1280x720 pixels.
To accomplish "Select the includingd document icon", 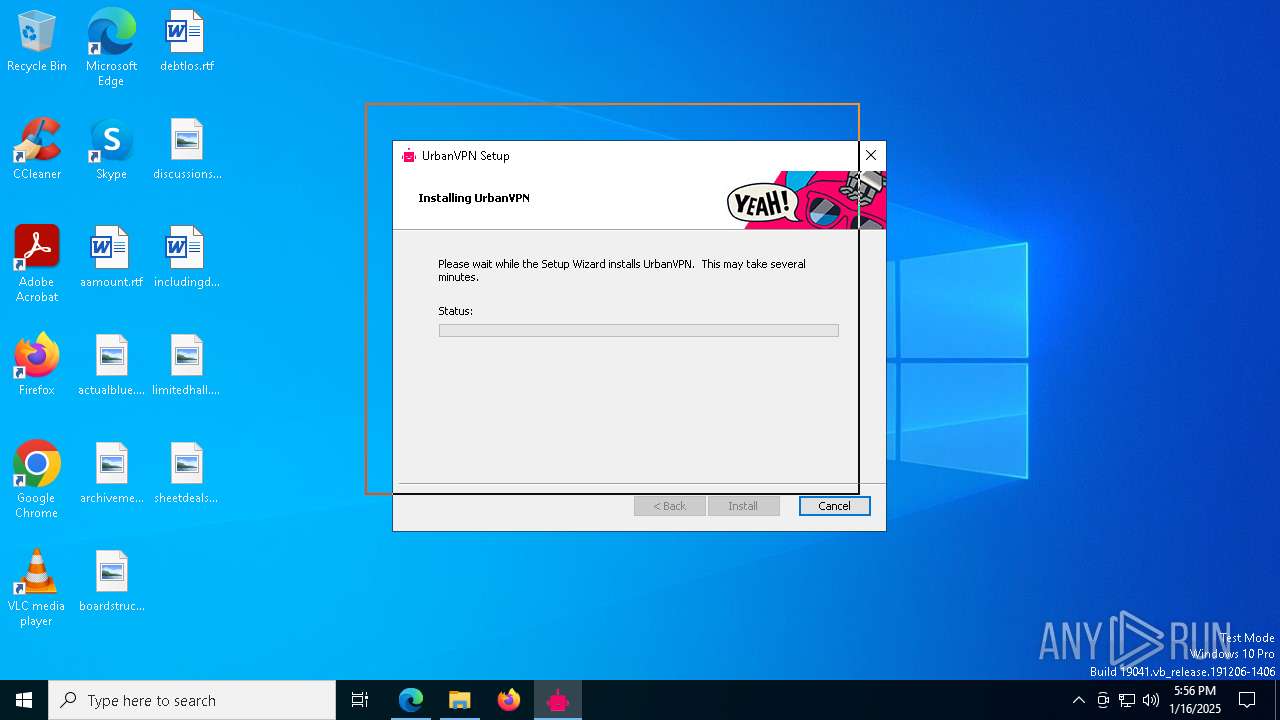I will [187, 258].
